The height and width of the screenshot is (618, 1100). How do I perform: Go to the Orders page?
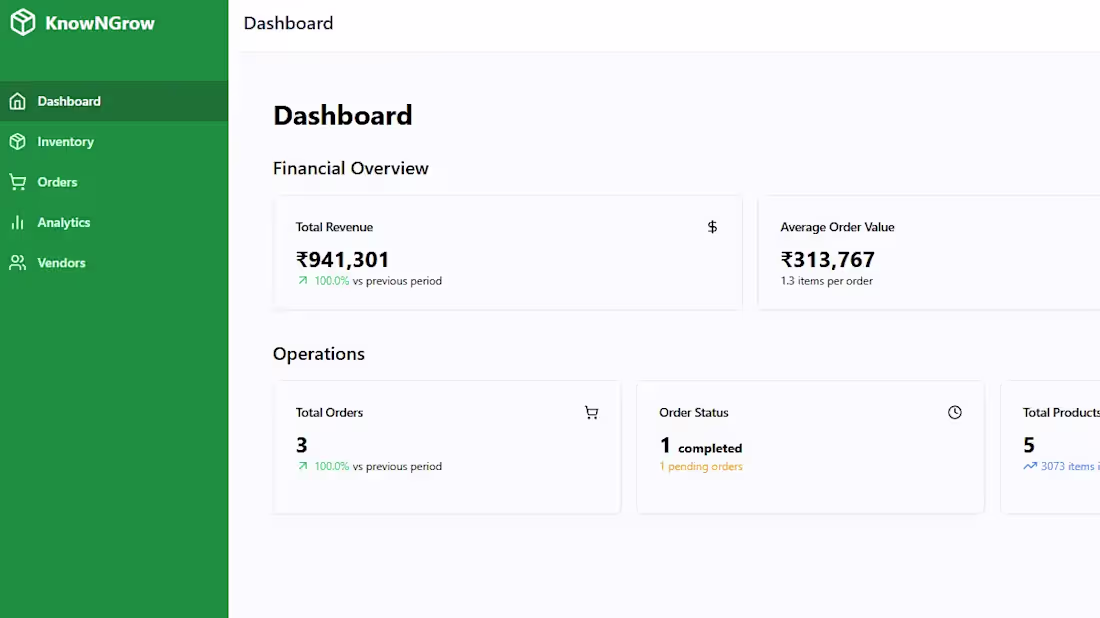(x=57, y=182)
